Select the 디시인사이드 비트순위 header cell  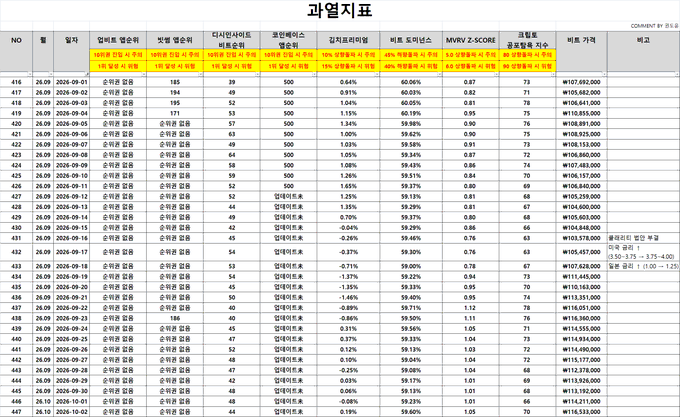coord(232,40)
